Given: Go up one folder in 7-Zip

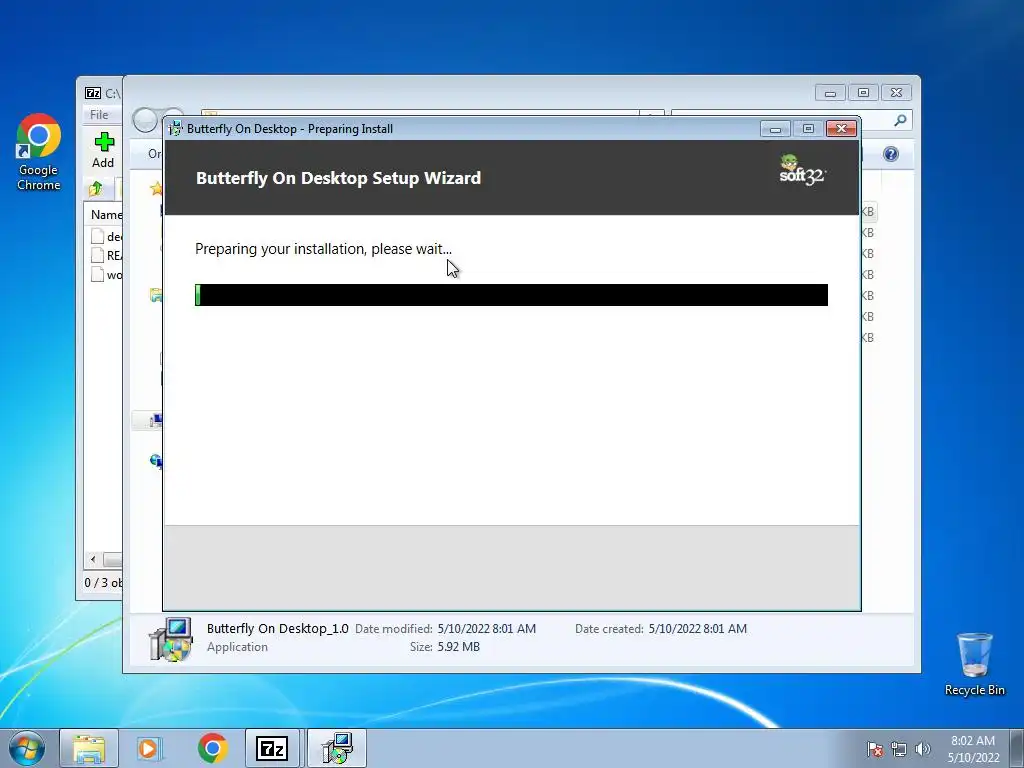Looking at the screenshot, I should pos(95,189).
